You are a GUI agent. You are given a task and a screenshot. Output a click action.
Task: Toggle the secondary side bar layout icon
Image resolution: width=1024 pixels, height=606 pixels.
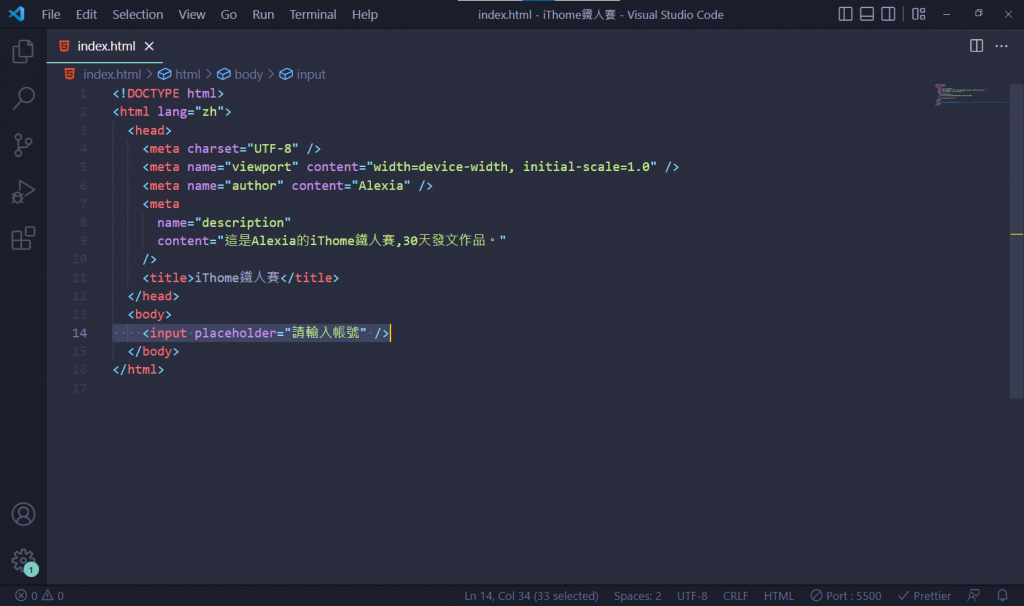tap(888, 14)
